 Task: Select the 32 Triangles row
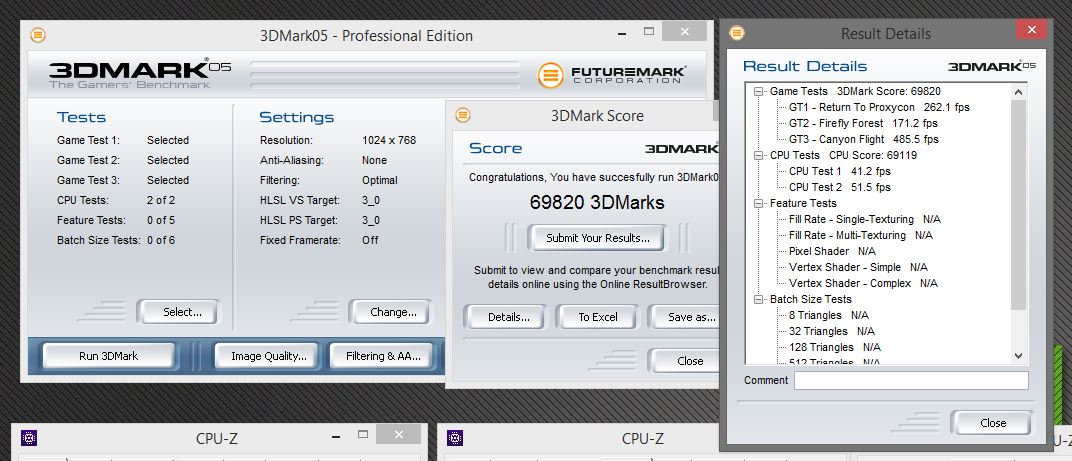pyautogui.click(x=831, y=331)
